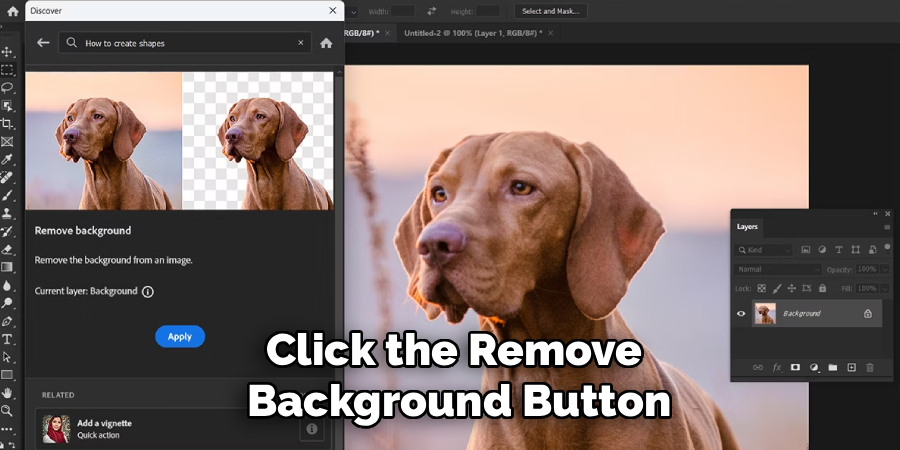Select the Blur tool
The width and height of the screenshot is (900, 450).
point(7,285)
